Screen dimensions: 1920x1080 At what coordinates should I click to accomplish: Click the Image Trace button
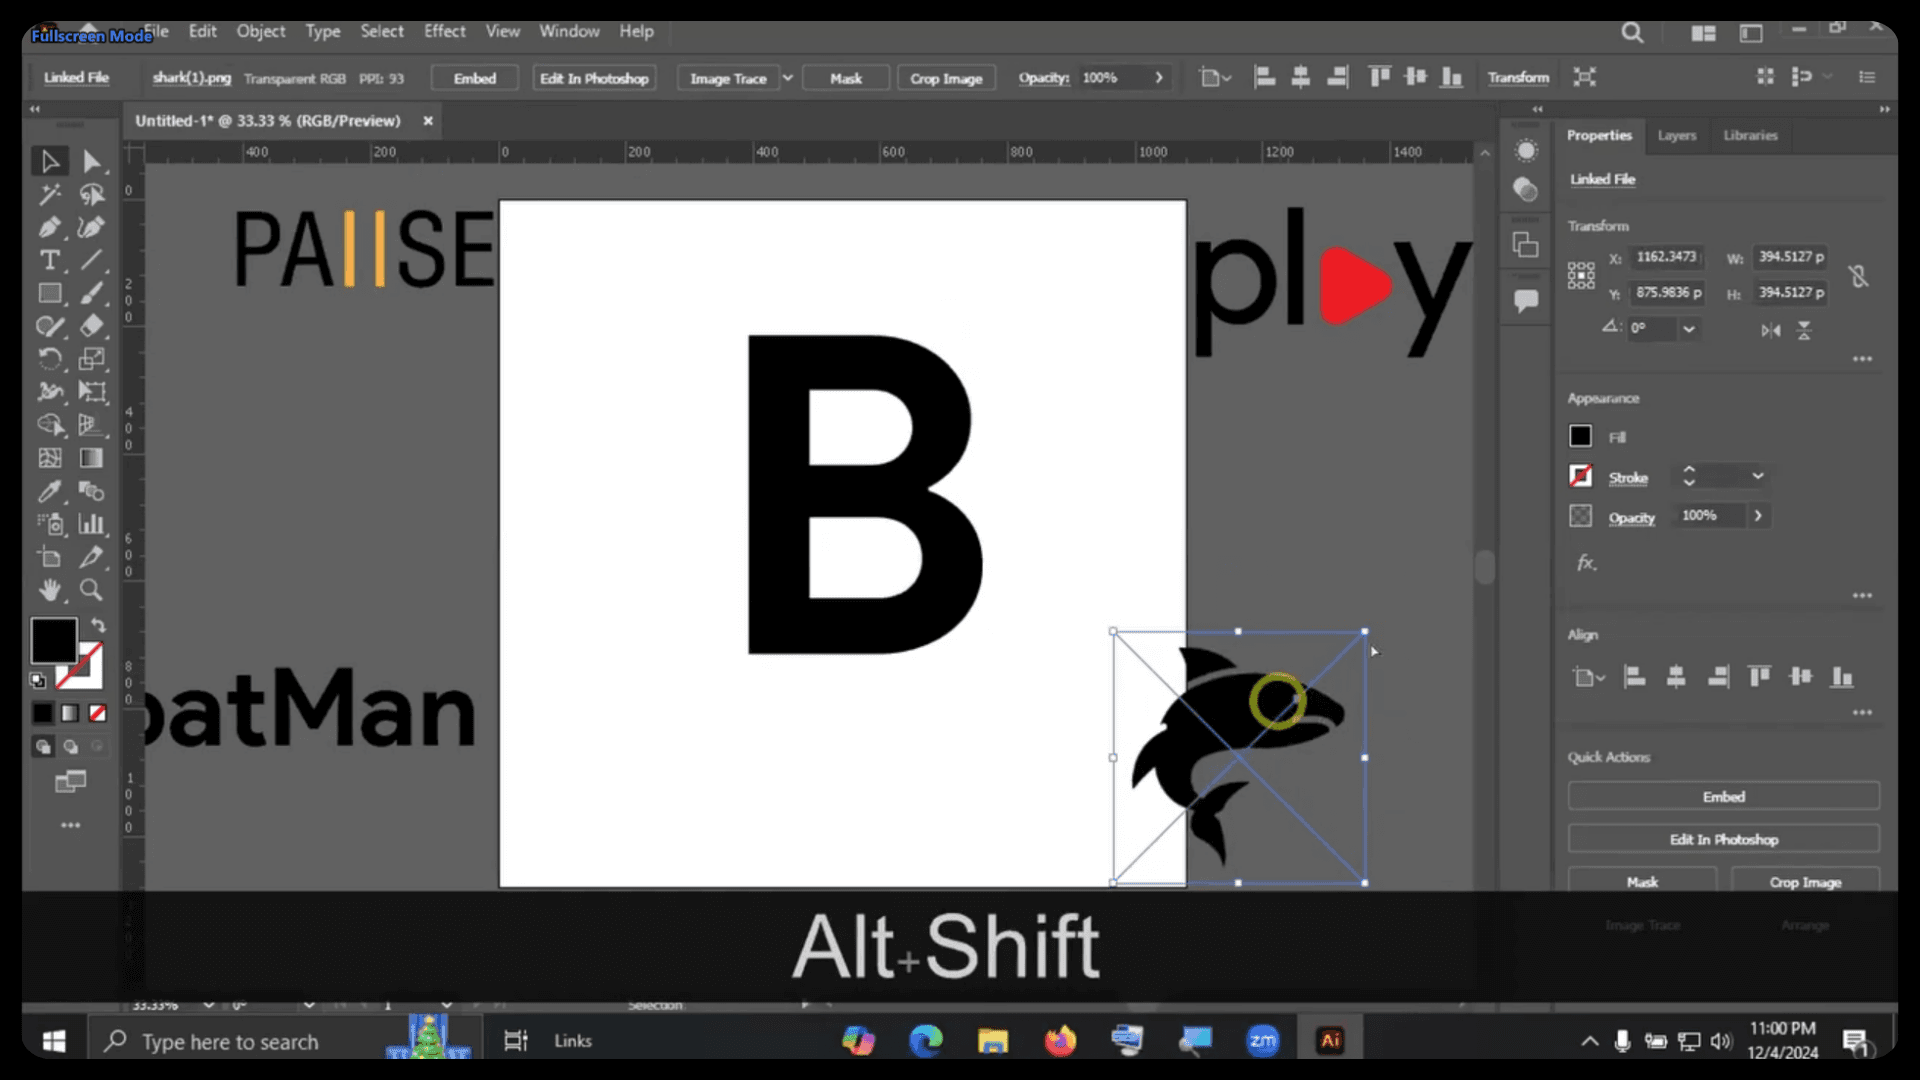click(728, 78)
